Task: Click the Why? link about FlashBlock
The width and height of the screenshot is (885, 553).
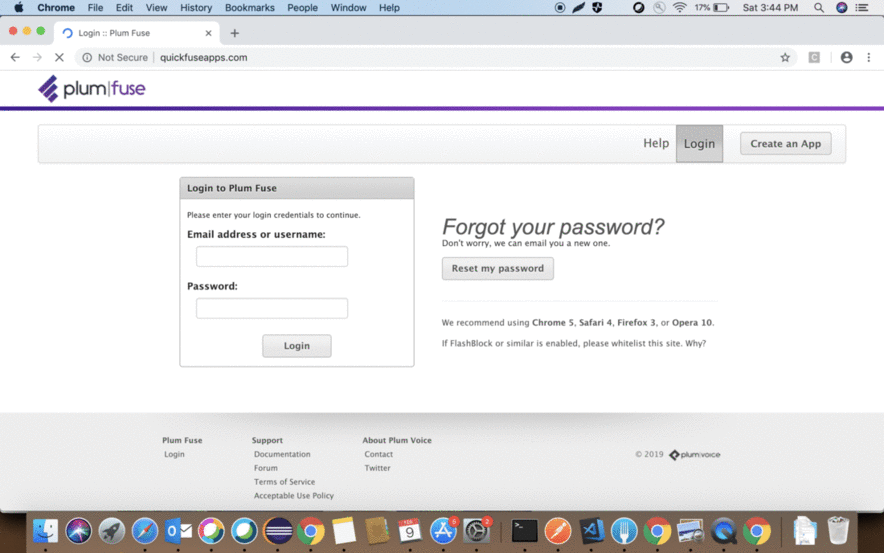Action: 695,343
